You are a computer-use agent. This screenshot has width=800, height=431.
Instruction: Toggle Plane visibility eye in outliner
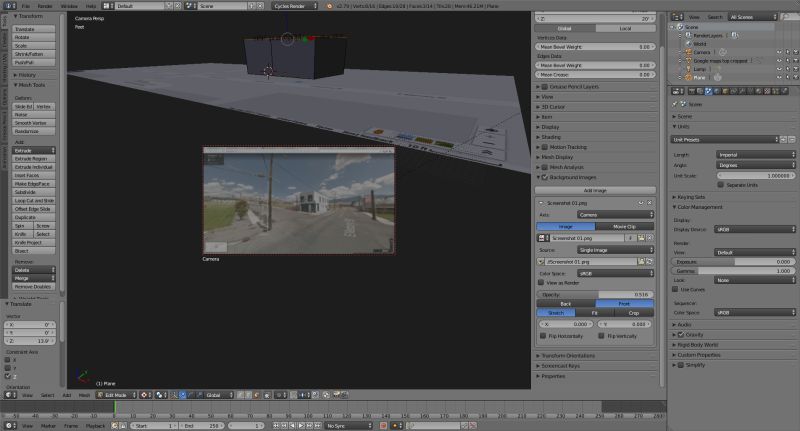779,78
